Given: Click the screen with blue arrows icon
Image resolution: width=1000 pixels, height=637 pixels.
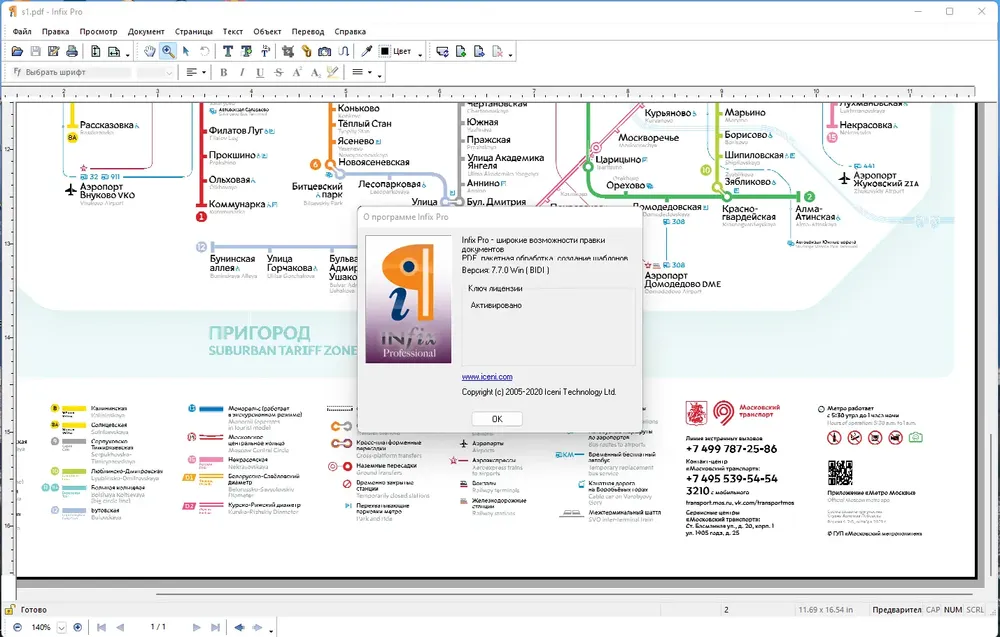Looking at the screenshot, I should tap(443, 52).
